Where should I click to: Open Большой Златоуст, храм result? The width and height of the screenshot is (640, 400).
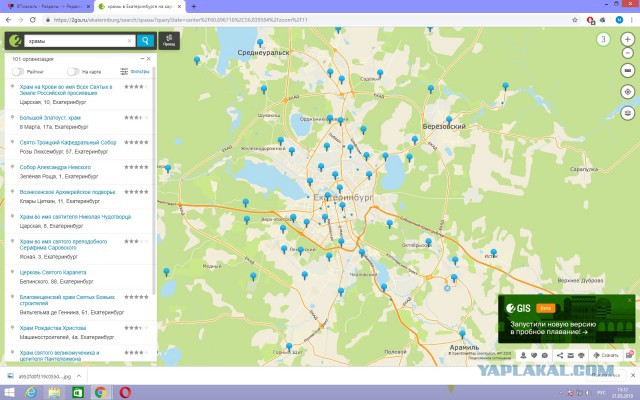(50, 118)
